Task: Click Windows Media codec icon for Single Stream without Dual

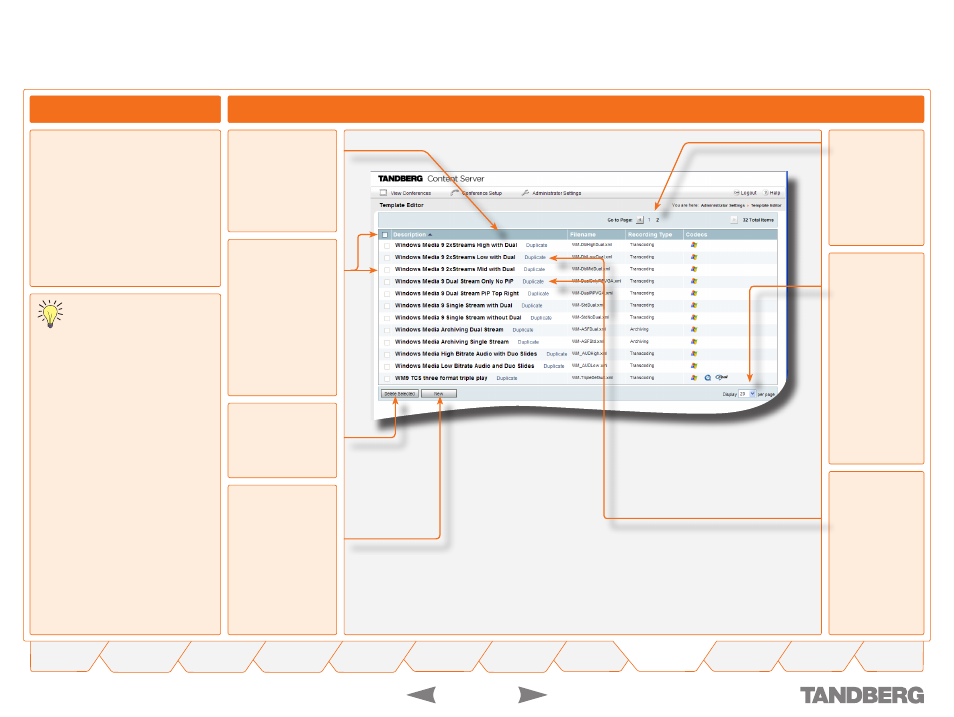Action: [694, 317]
